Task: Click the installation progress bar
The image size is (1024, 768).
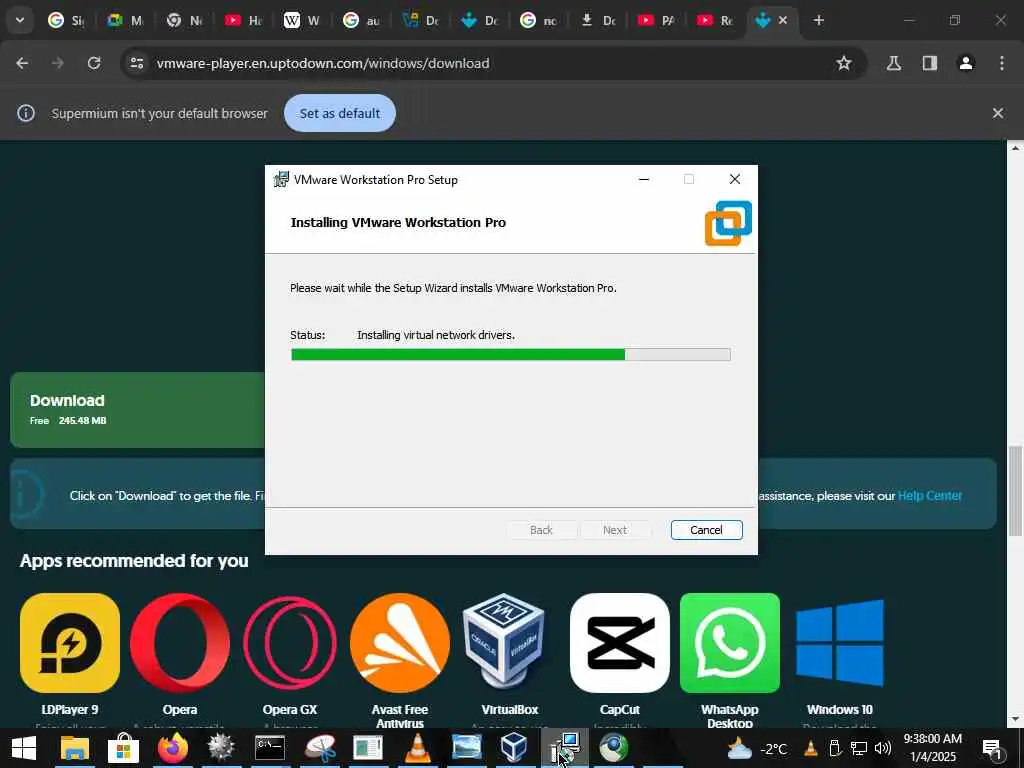Action: tap(511, 355)
